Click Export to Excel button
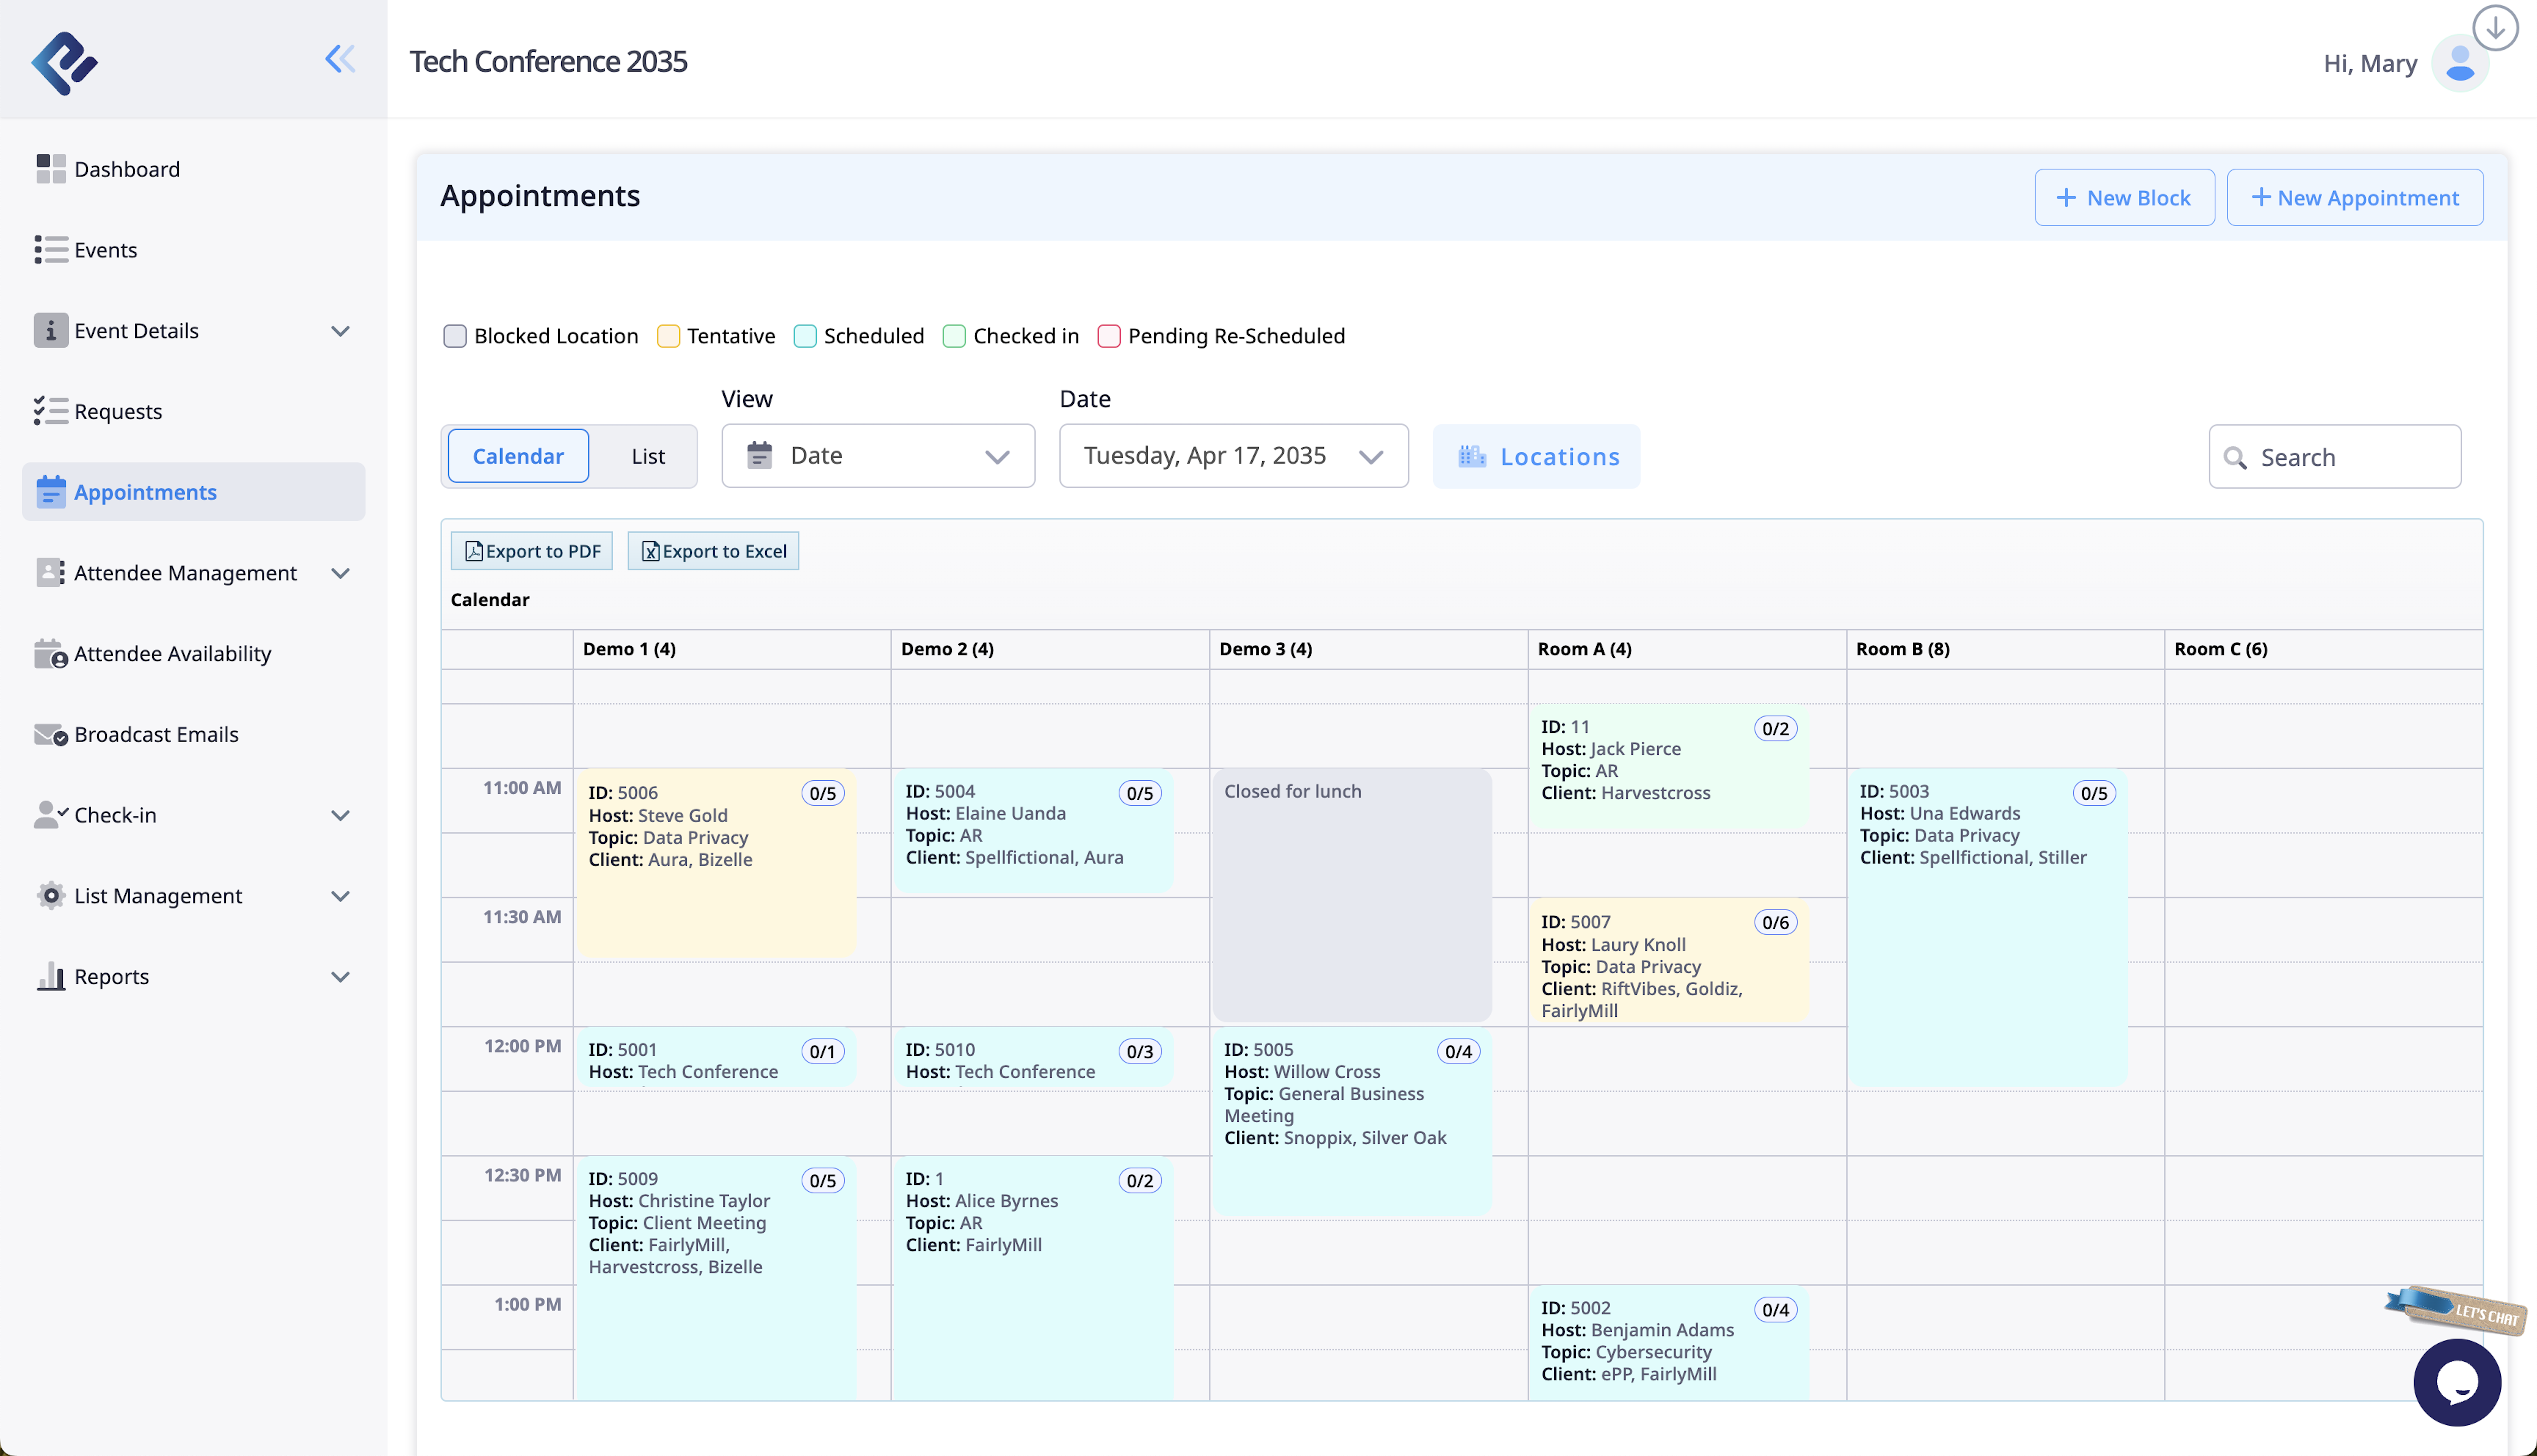 point(713,551)
